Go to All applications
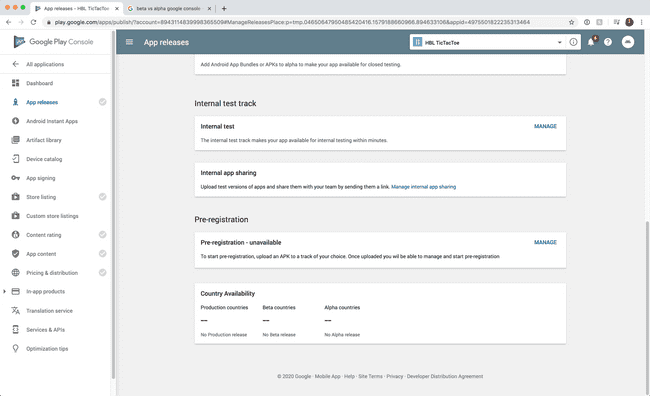The height and width of the screenshot is (396, 650). [x=45, y=64]
